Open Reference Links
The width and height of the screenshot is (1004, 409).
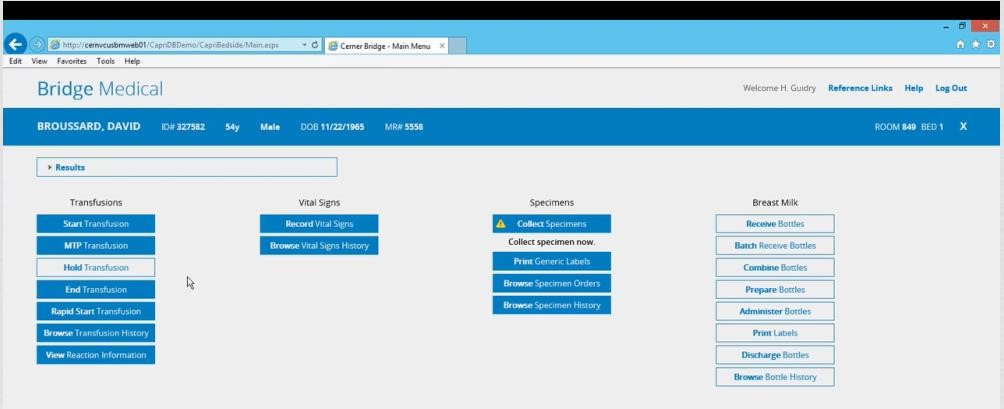click(860, 88)
